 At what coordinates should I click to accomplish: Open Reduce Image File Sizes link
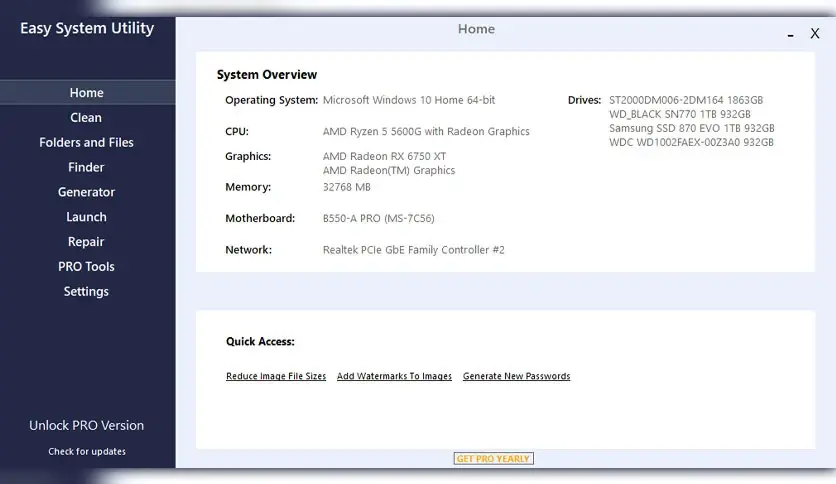[x=276, y=376]
